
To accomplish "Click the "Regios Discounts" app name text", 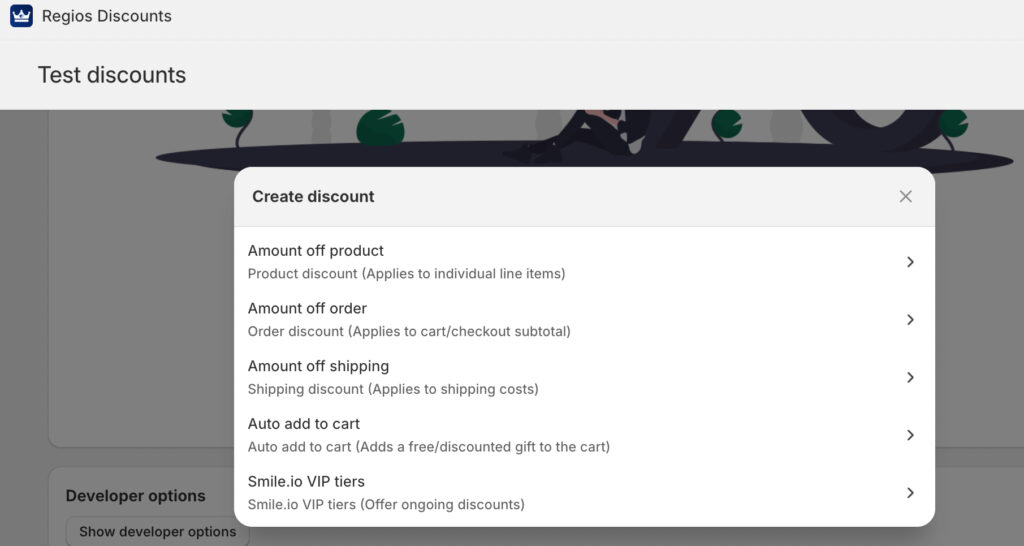I will coord(107,16).
